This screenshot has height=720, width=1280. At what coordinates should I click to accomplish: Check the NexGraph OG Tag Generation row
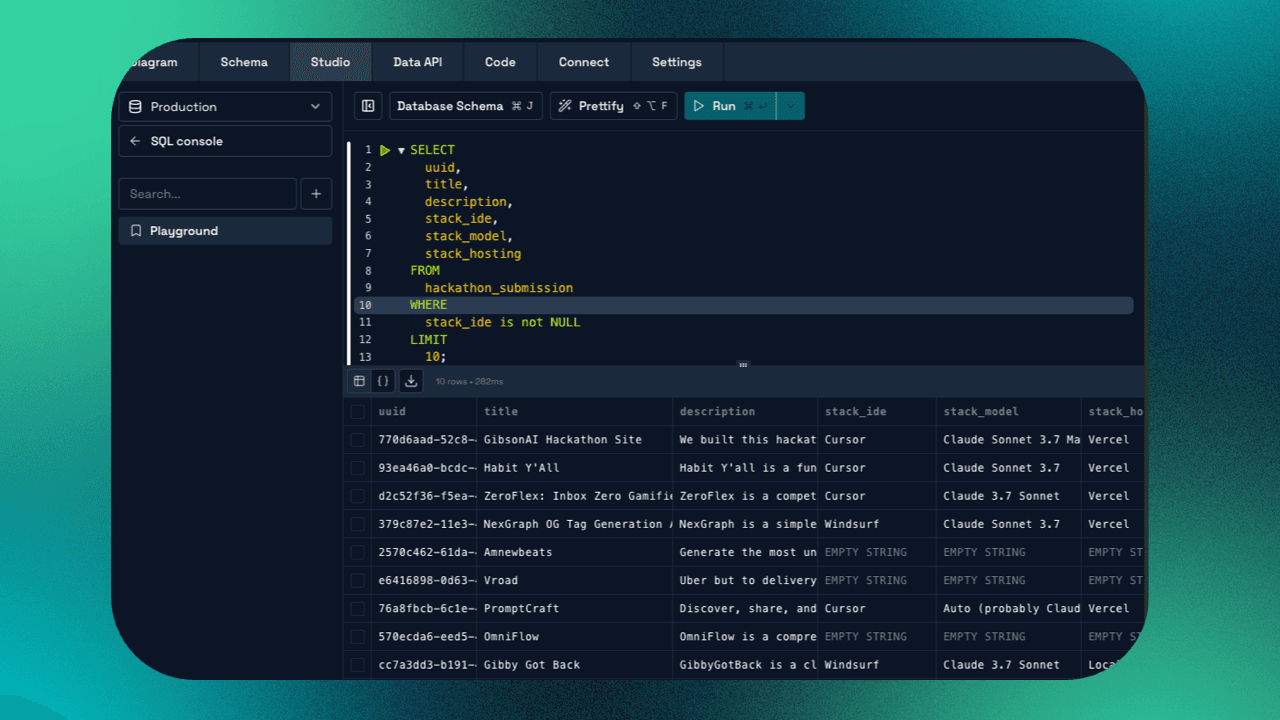357,523
